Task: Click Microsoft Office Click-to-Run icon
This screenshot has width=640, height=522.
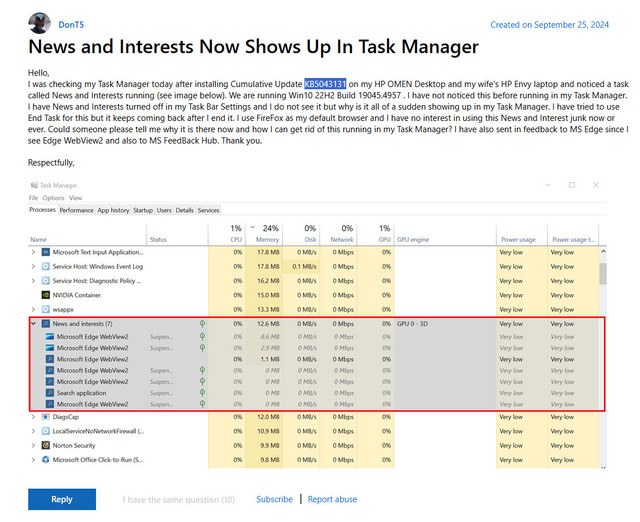Action: 46,460
